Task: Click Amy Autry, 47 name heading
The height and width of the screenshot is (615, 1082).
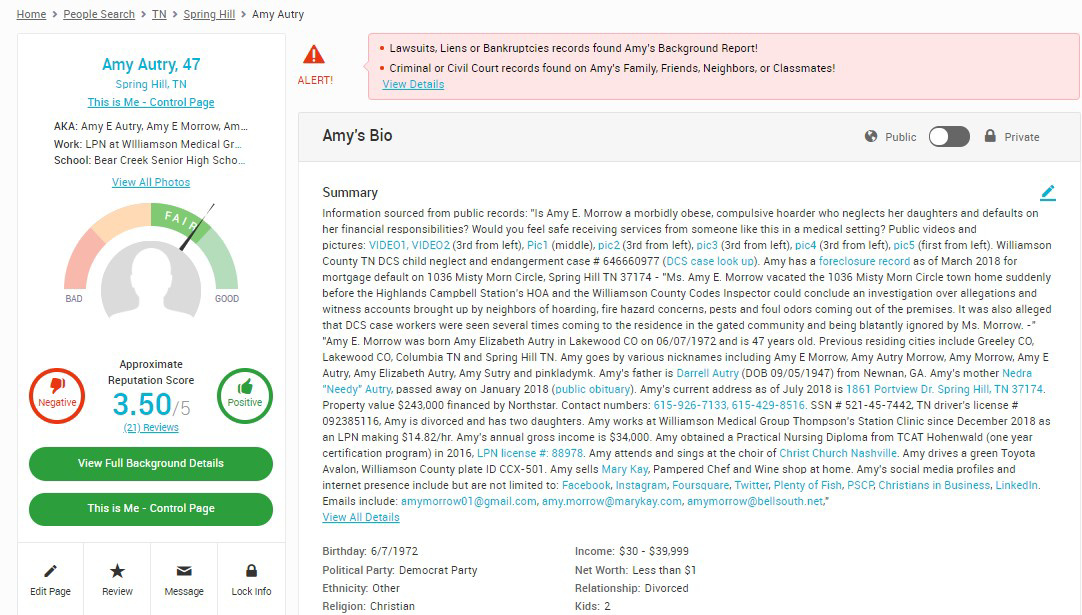Action: pos(151,64)
